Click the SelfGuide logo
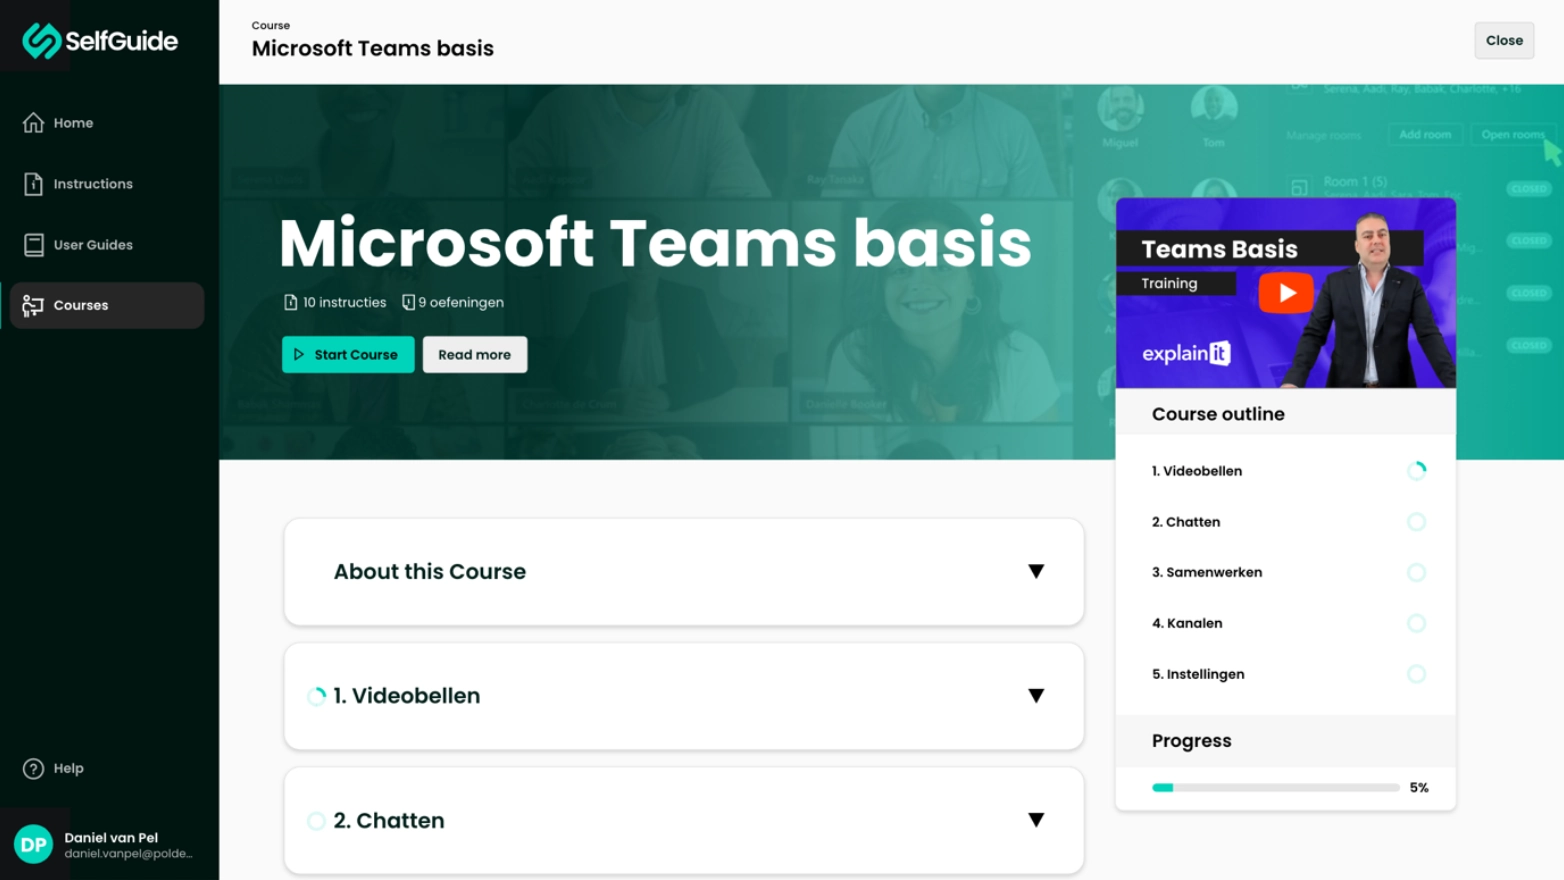 coord(100,41)
